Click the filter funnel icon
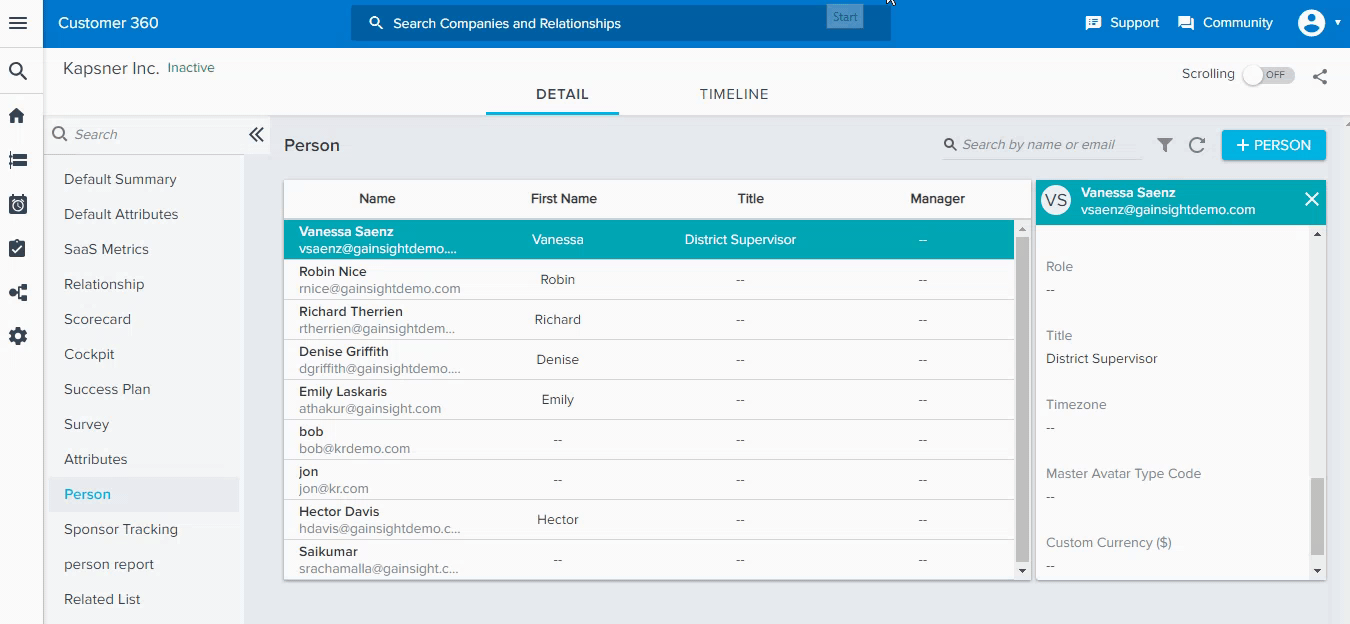This screenshot has height=624, width=1350. click(1165, 145)
